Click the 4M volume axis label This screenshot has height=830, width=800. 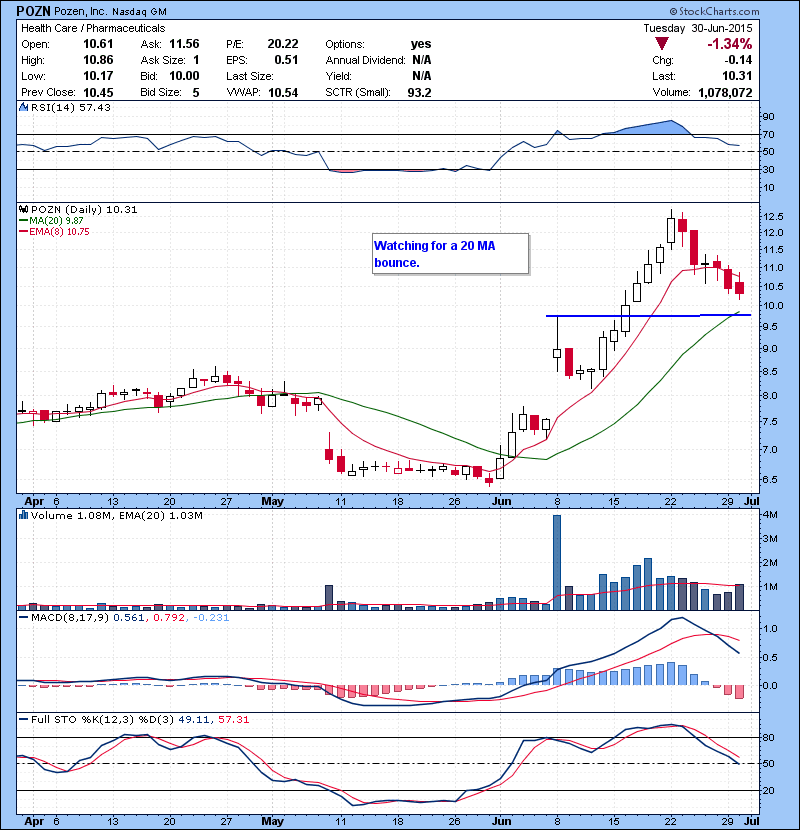pyautogui.click(x=770, y=515)
